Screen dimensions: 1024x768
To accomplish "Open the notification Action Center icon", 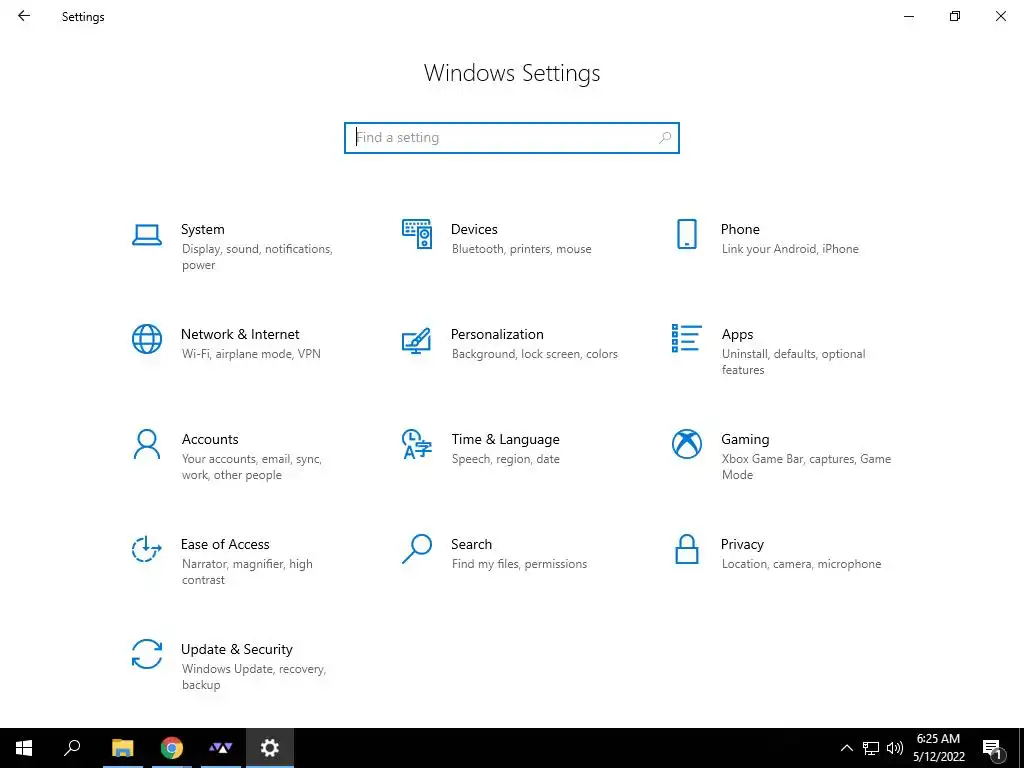I will coord(993,749).
